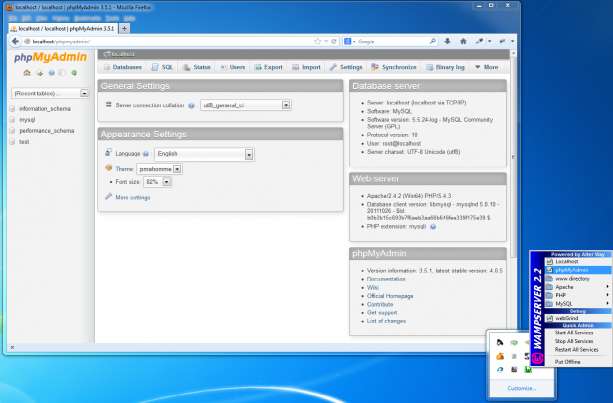
Task: Click the green reload icon in phpMyAdmin sidebar
Action: 74,73
